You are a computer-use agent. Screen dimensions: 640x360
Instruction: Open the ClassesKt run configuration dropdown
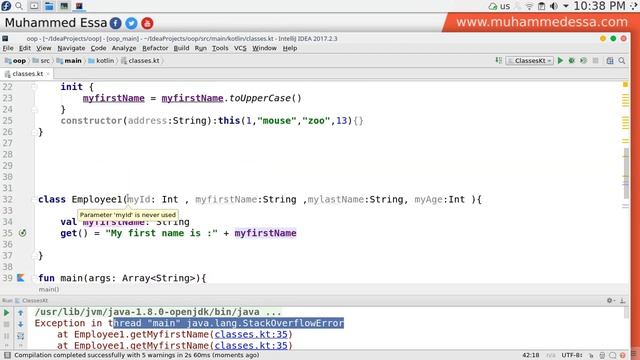529,60
